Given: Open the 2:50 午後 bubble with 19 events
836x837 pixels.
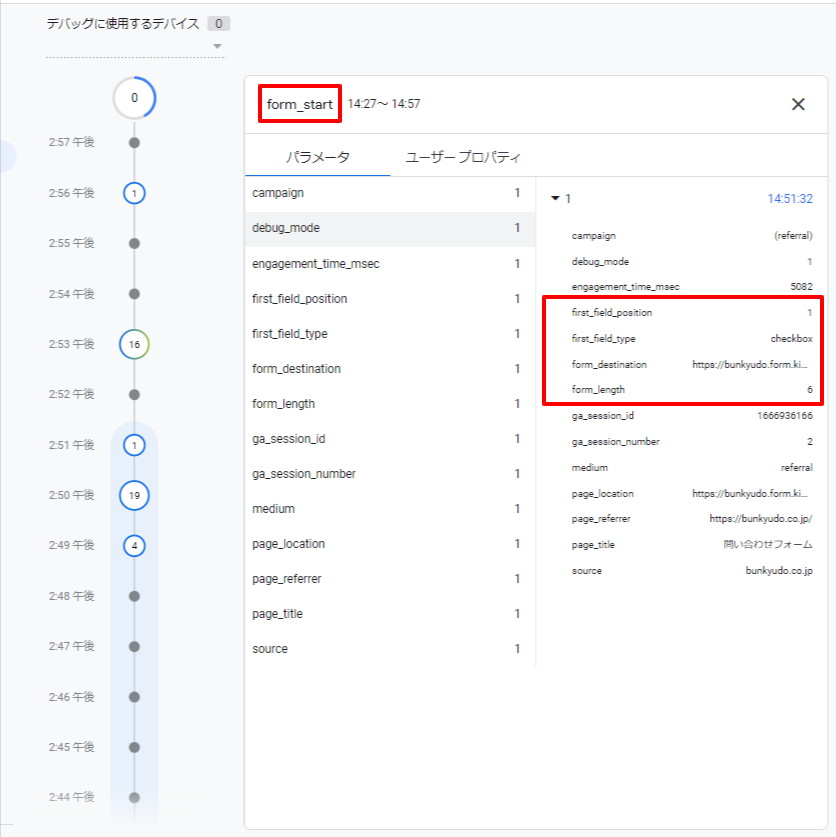Looking at the screenshot, I should (135, 495).
